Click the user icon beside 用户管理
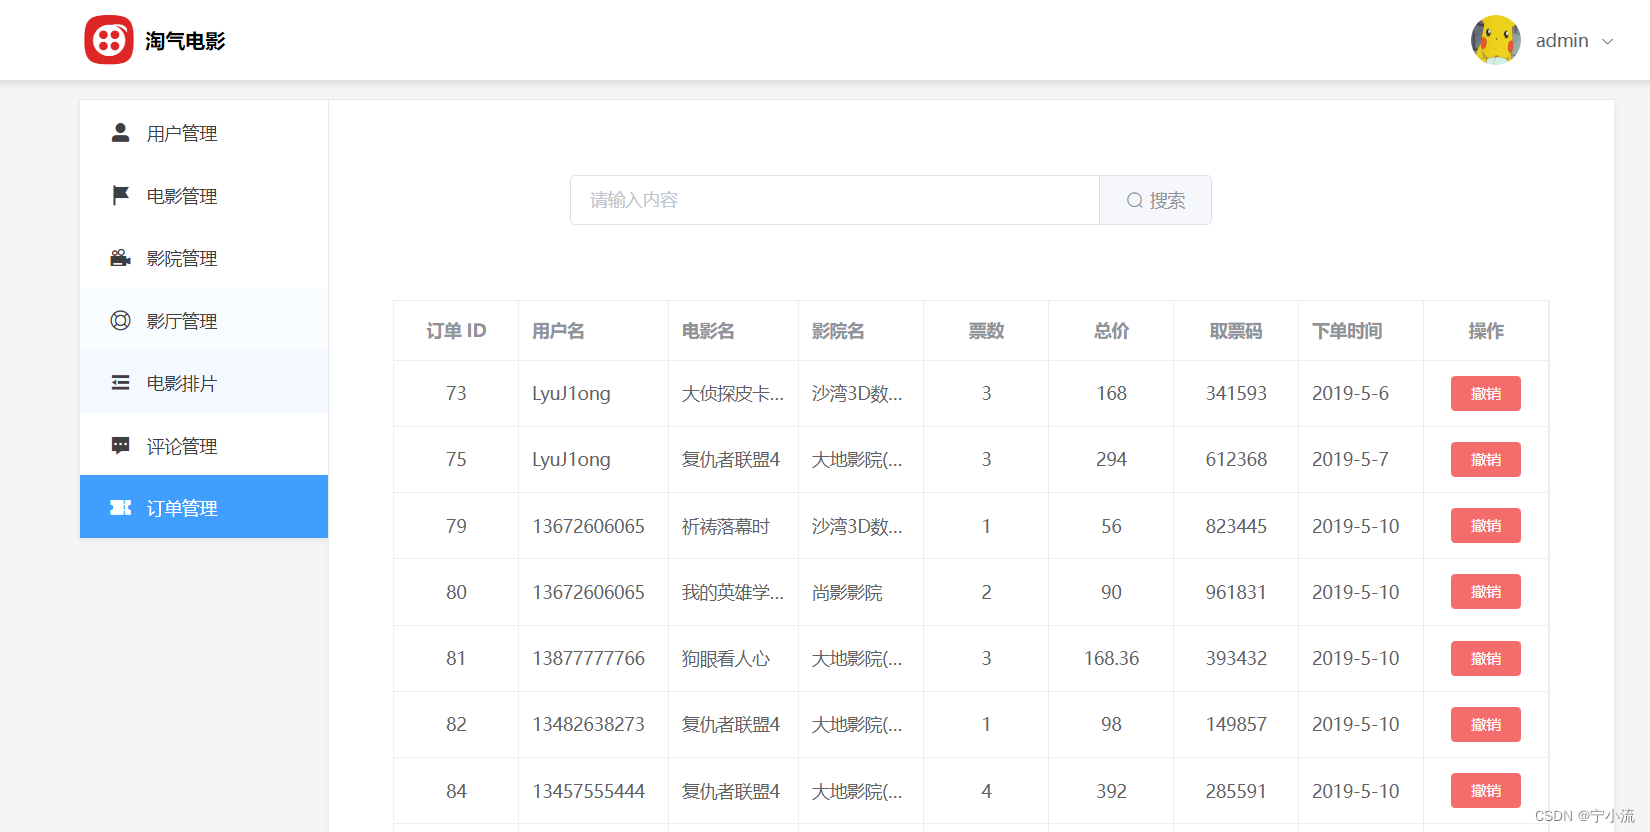 (120, 133)
